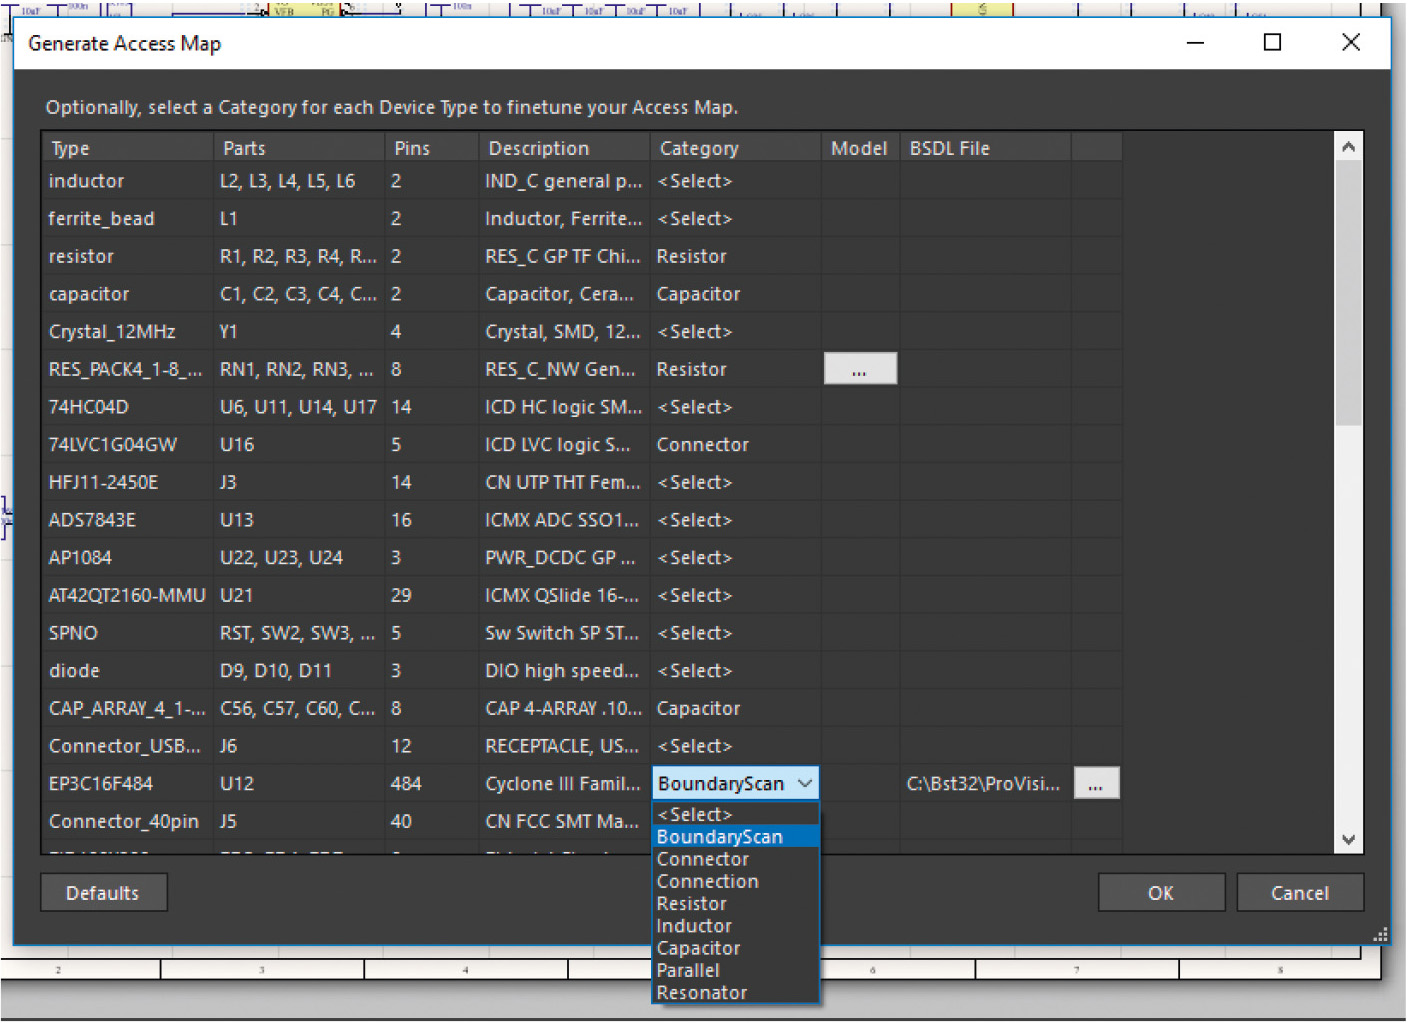Click the Cancel button
1408x1023 pixels.
[1299, 893]
